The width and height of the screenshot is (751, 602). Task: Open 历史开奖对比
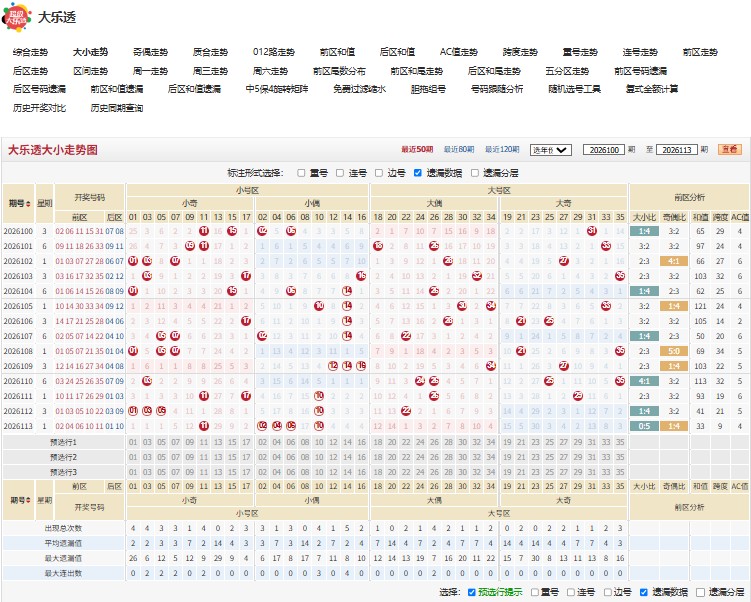[x=39, y=108]
